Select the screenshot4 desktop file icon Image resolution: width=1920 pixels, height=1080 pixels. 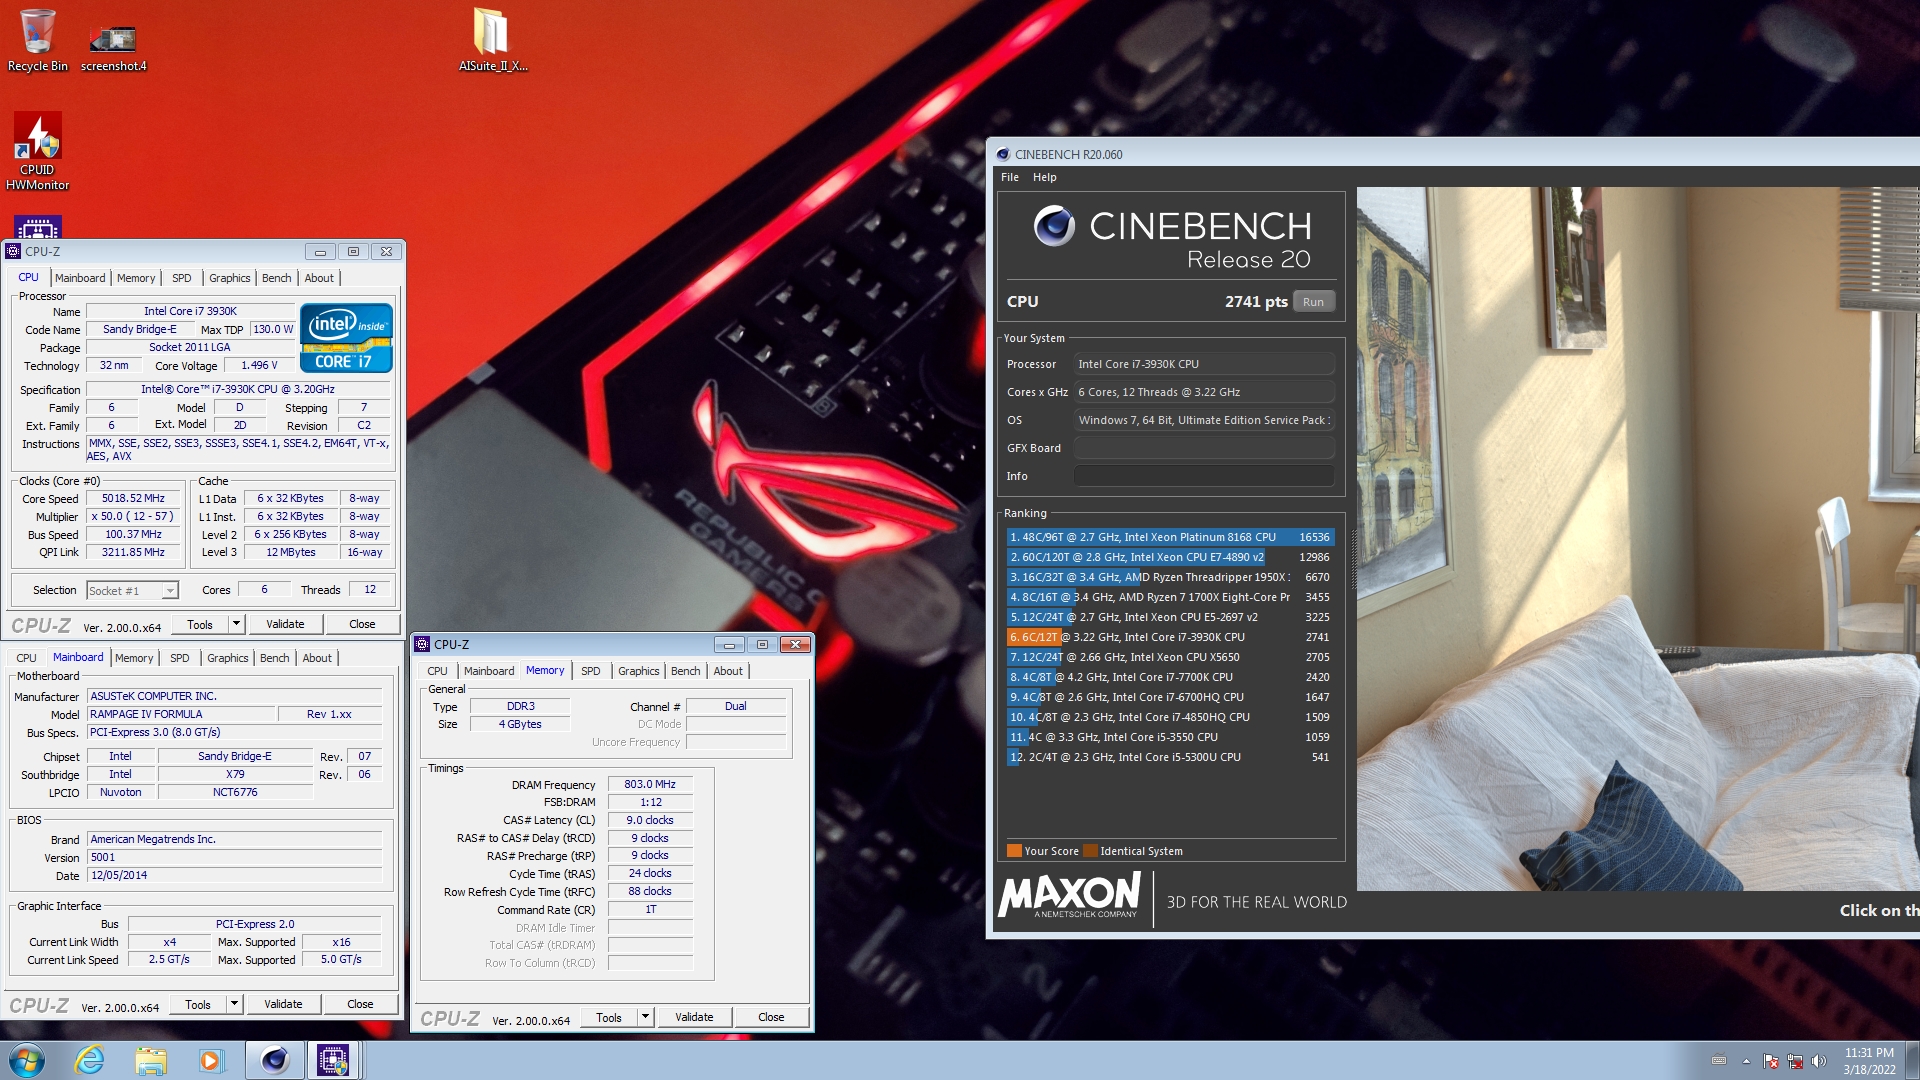click(113, 47)
